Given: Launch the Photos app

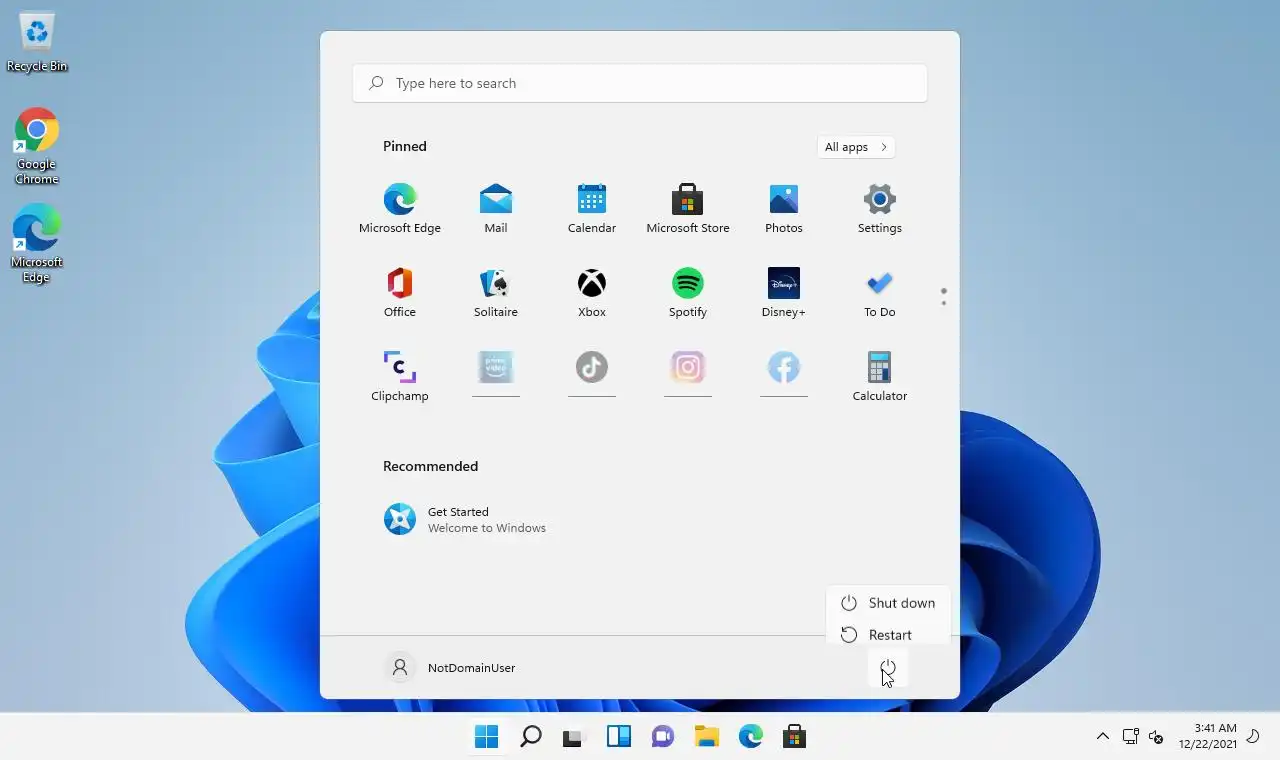Looking at the screenshot, I should (x=784, y=209).
